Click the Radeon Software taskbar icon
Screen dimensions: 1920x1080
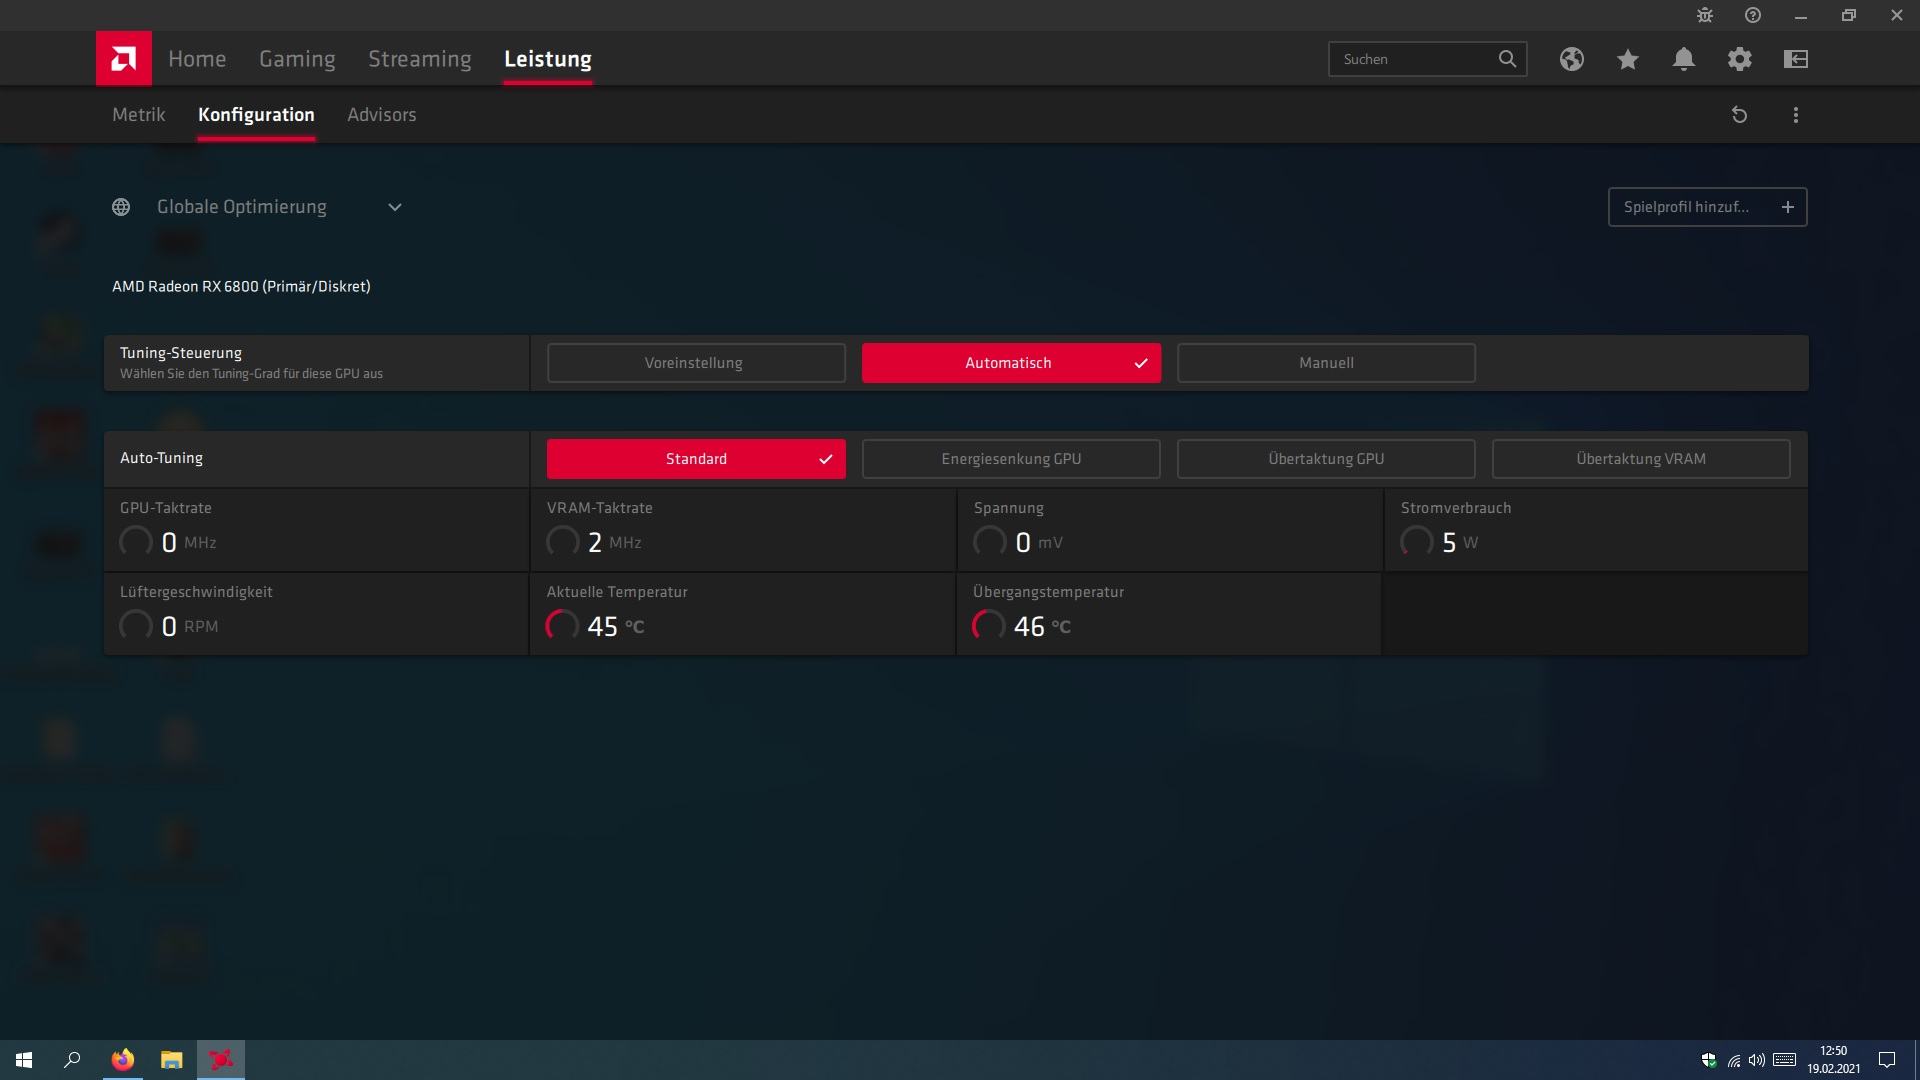[221, 1060]
